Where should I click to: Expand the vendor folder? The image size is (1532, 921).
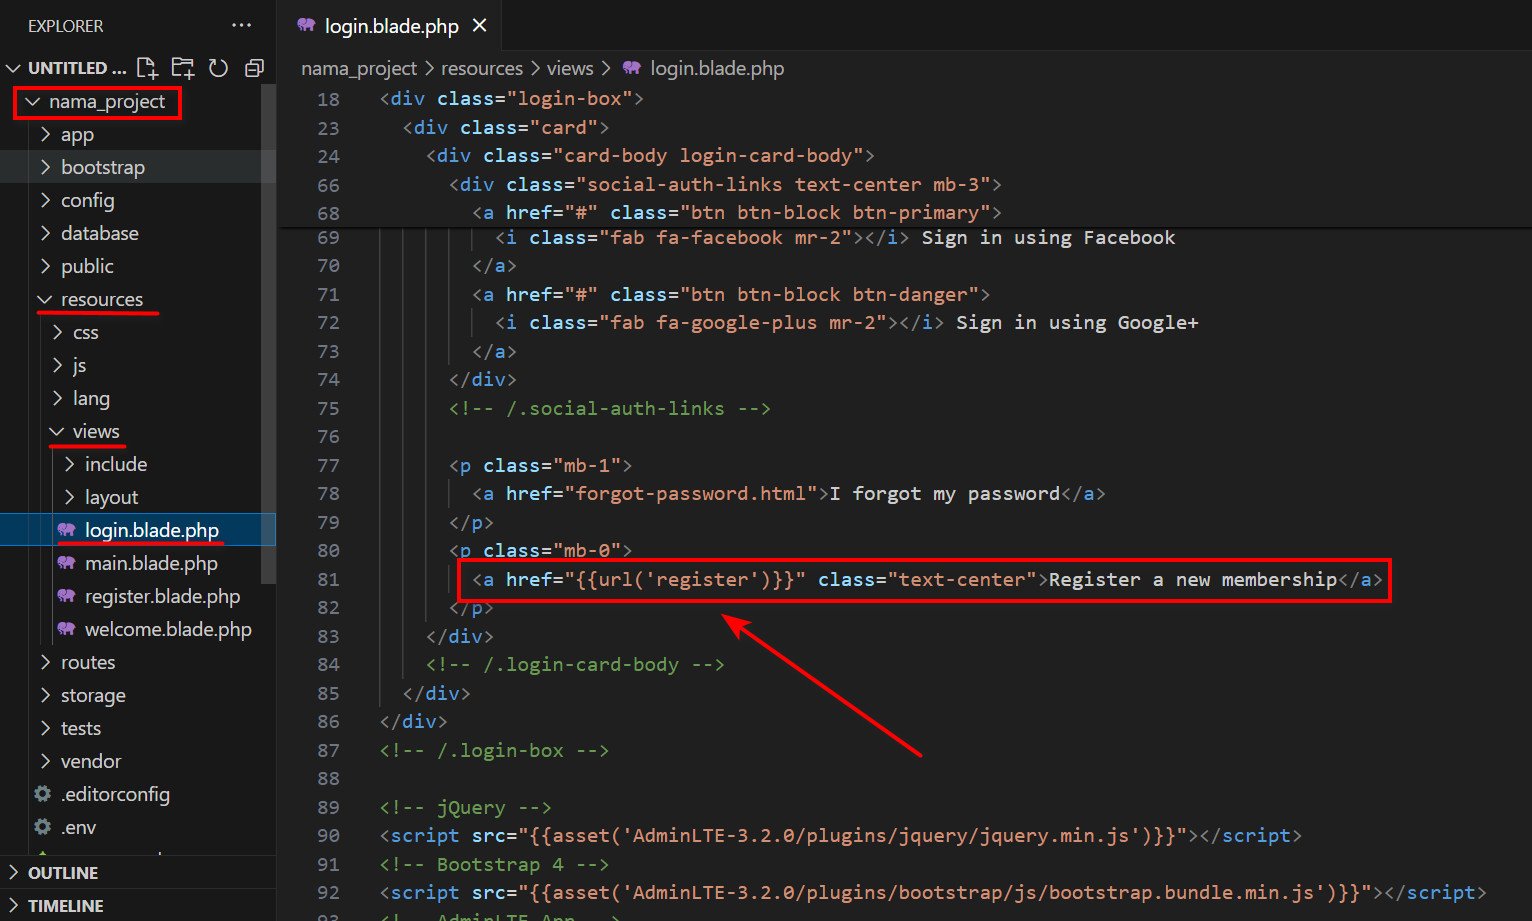45,762
